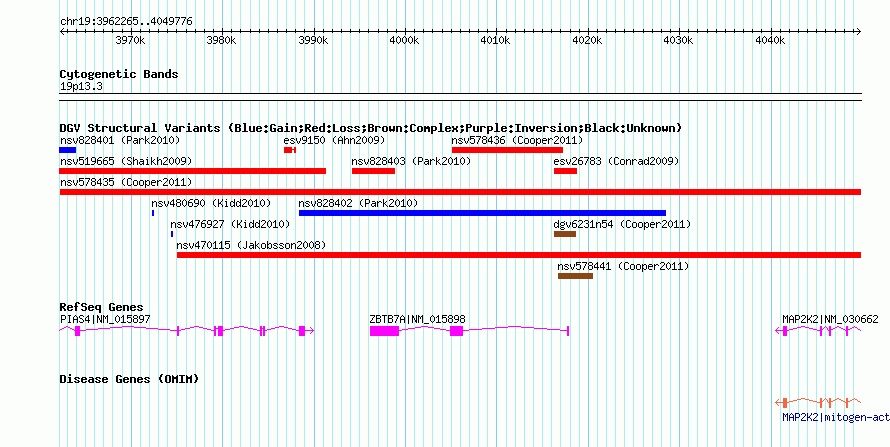Image resolution: width=890 pixels, height=447 pixels.
Task: Click the small red esv9150 loss bar
Action: [x=289, y=150]
